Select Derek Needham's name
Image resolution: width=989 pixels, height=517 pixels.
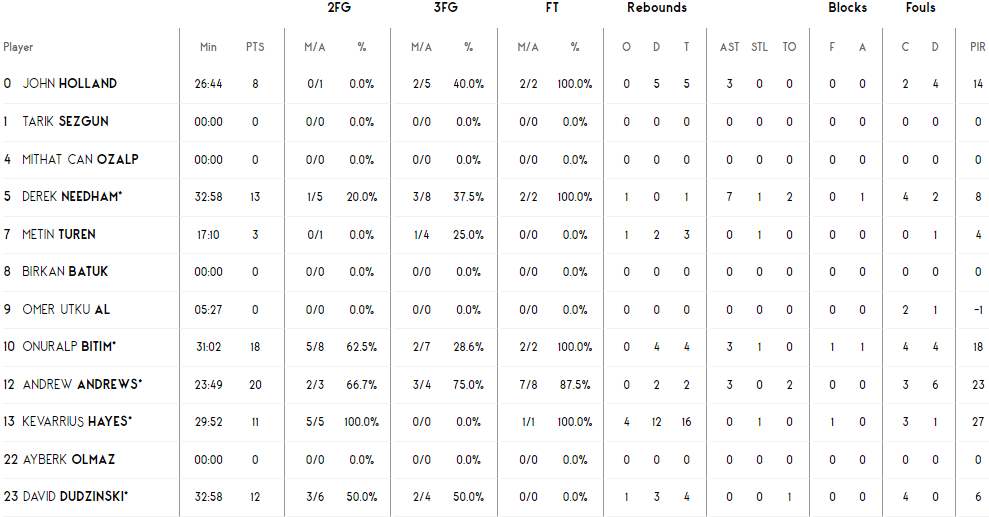(72, 196)
